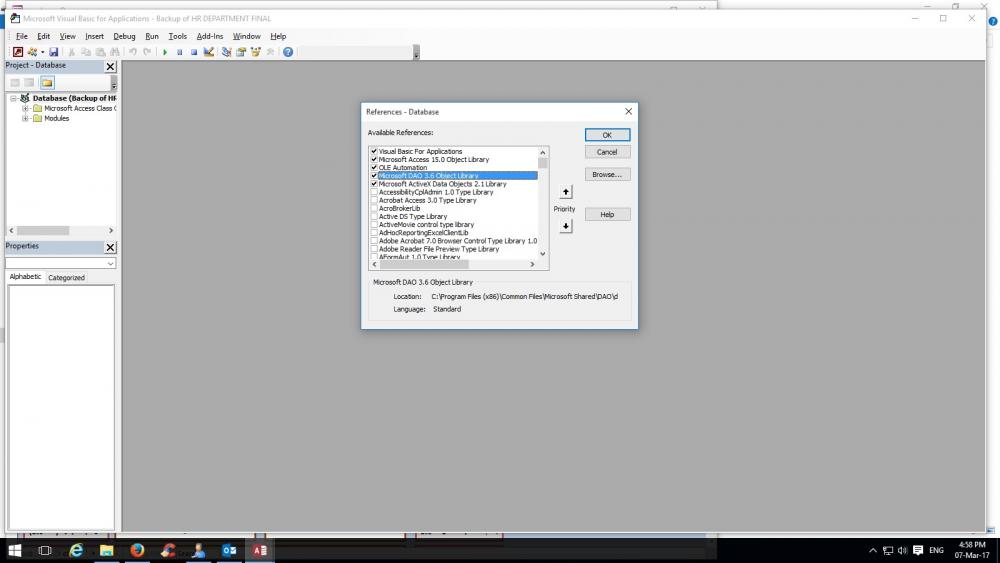The height and width of the screenshot is (563, 1000).
Task: Open the Tools menu
Action: [x=177, y=36]
